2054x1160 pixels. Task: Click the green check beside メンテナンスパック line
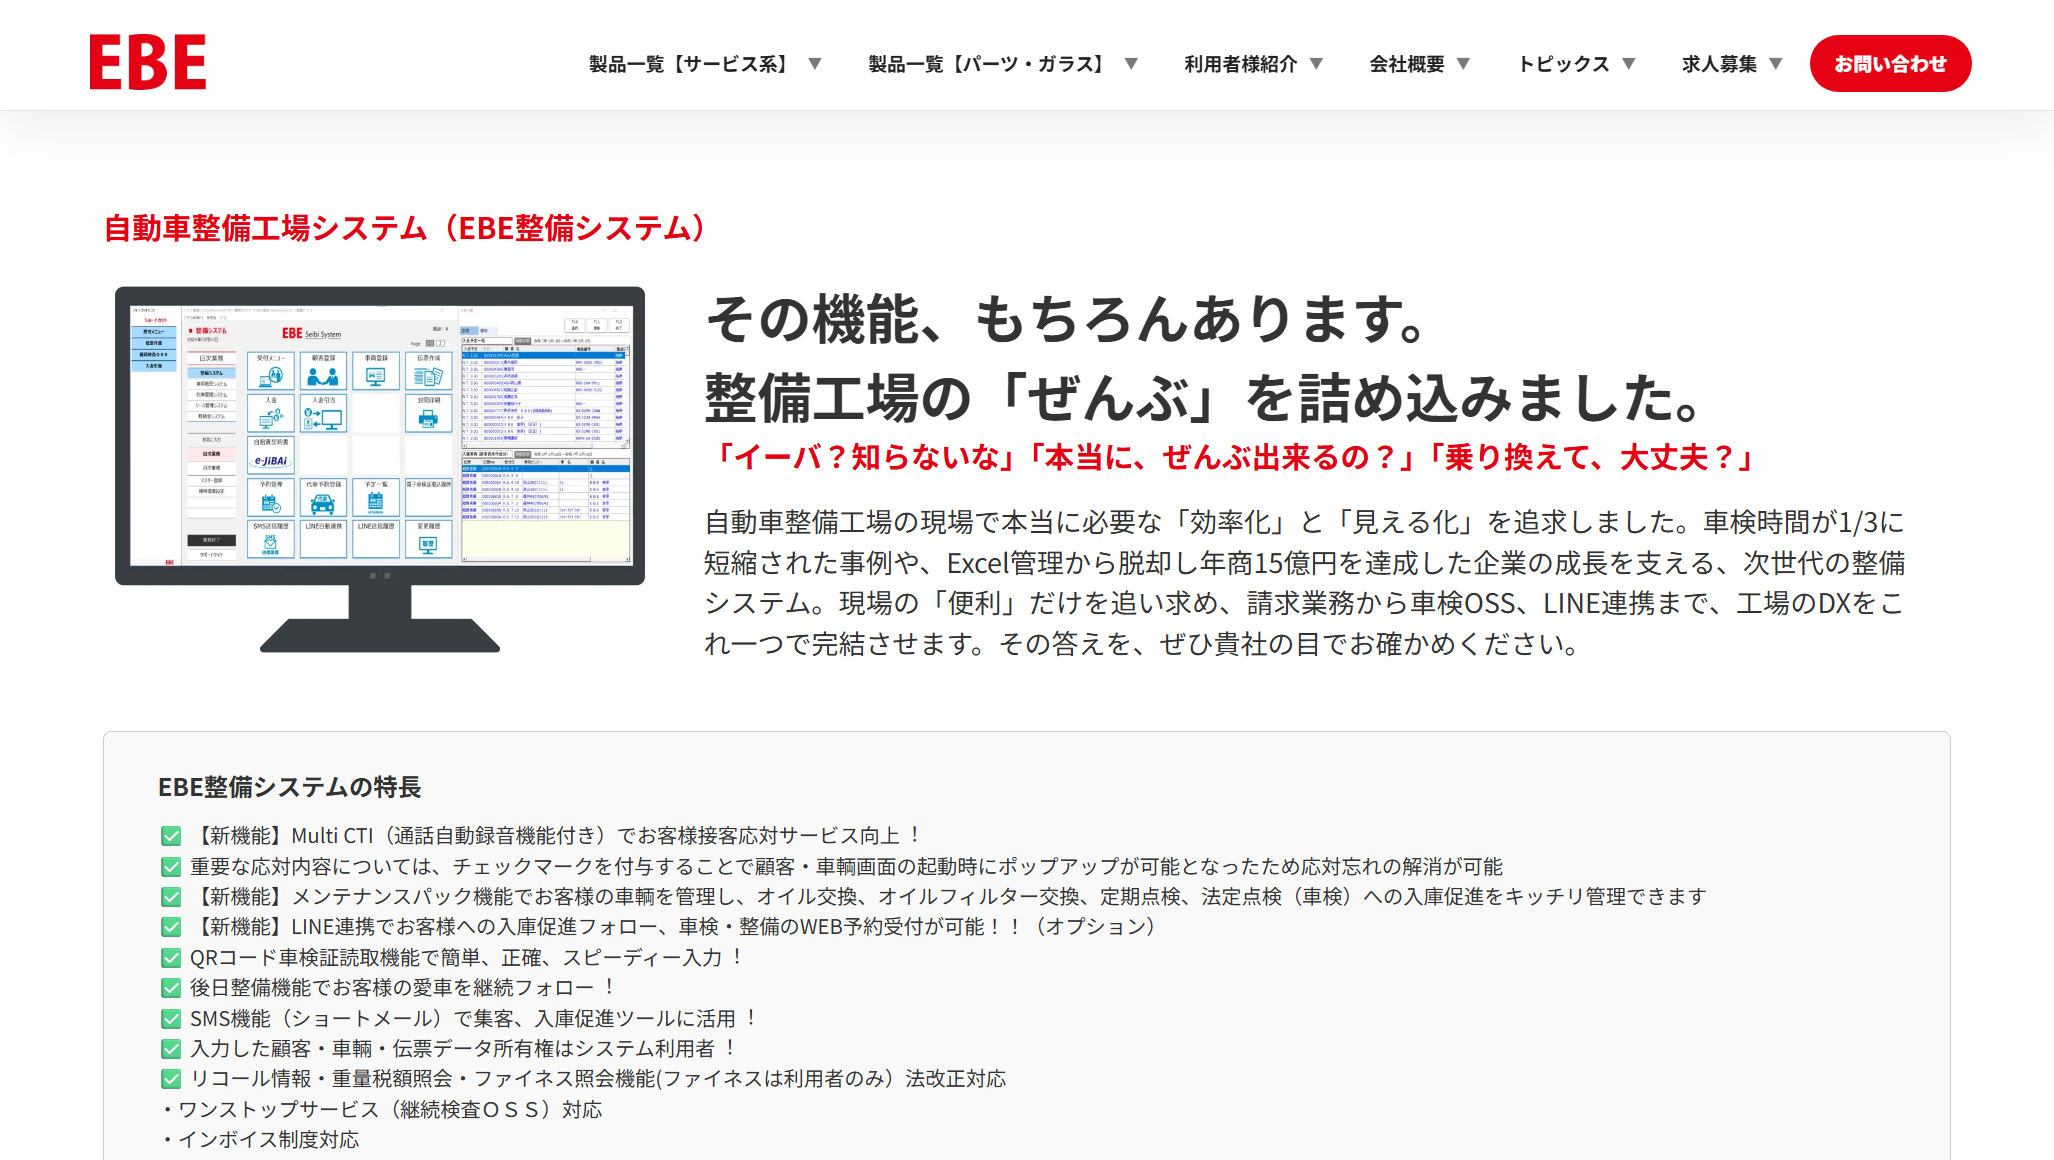[171, 897]
